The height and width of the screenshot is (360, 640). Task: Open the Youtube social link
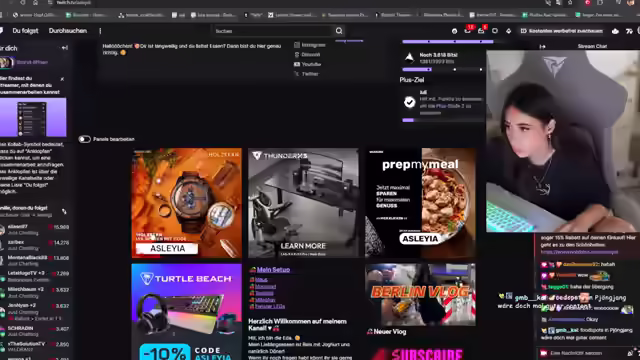307,64
